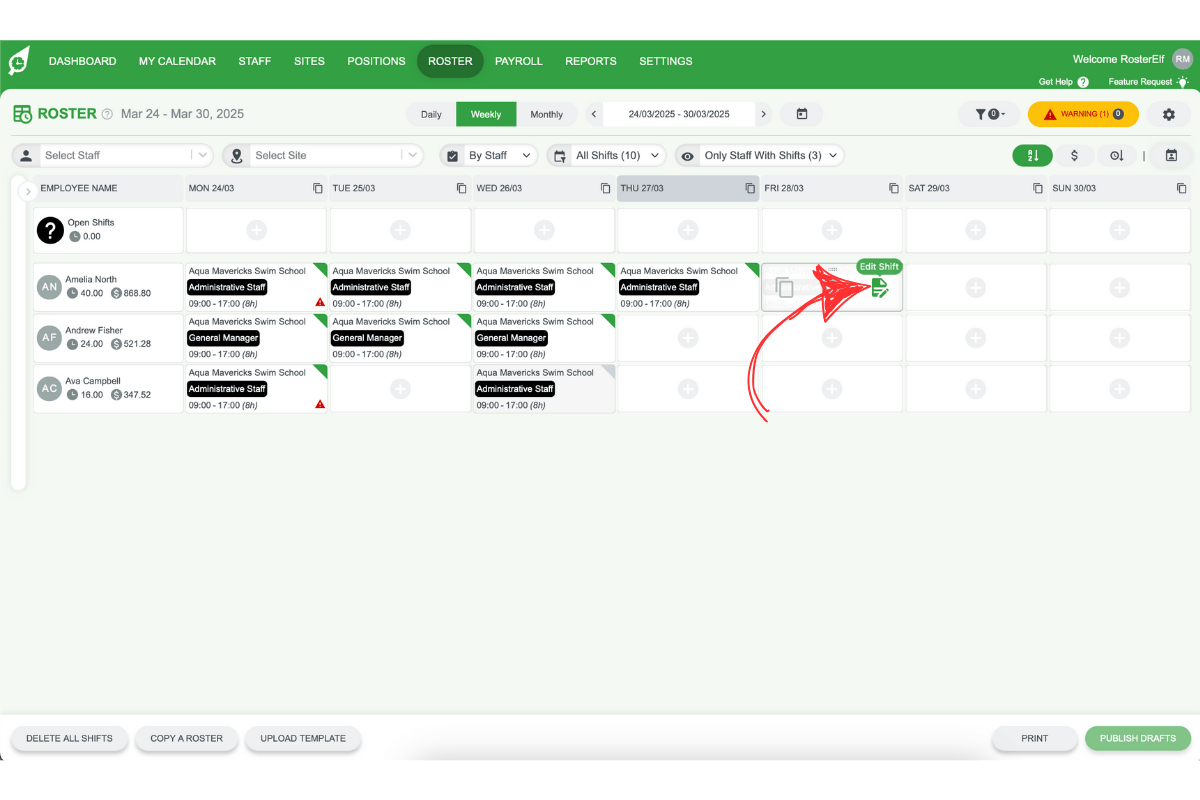Sort shifts by time with clock icon
The width and height of the screenshot is (1200, 800).
pyautogui.click(x=1117, y=156)
